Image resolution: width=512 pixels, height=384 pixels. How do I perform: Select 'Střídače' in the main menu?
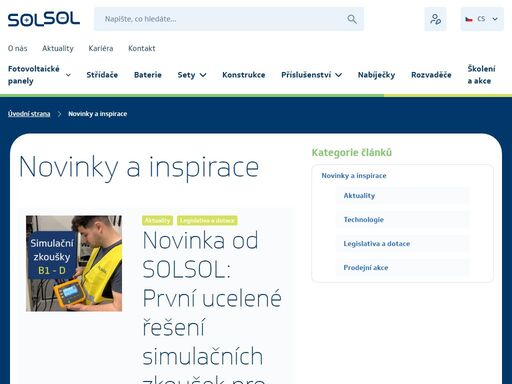coord(102,75)
